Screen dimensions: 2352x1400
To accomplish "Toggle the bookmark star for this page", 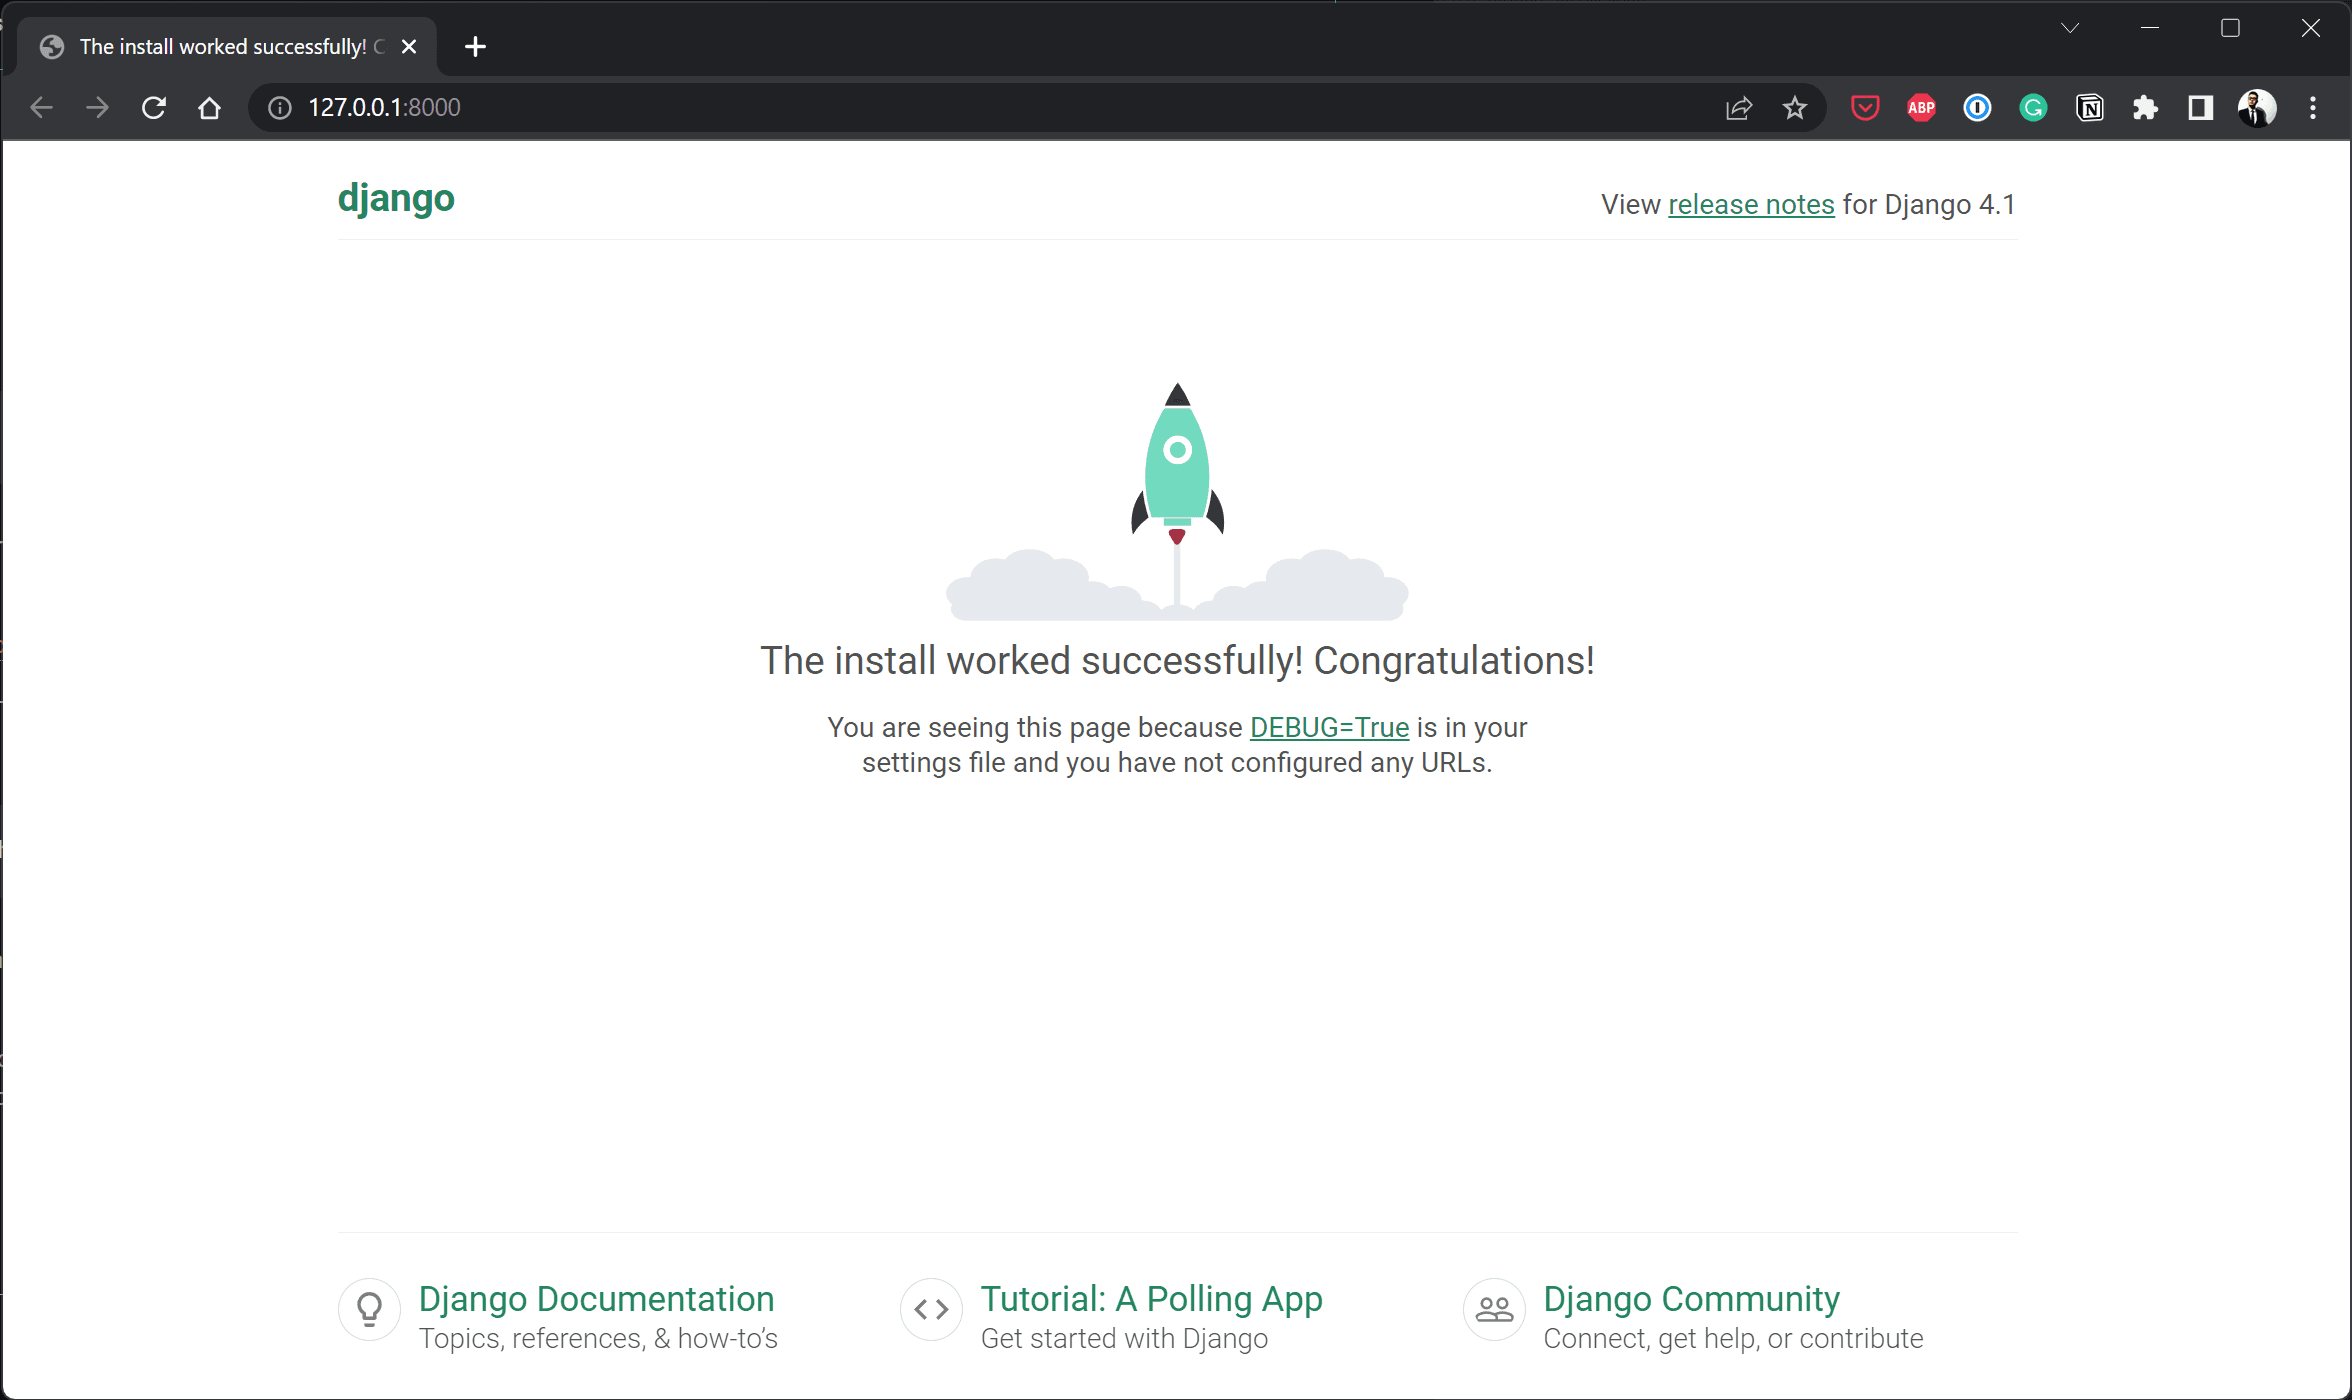I will pyautogui.click(x=1795, y=107).
